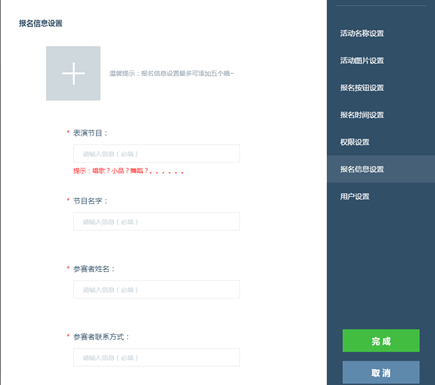435x385 pixels.
Task: Click the 节目名字 field label
Action: click(x=90, y=201)
